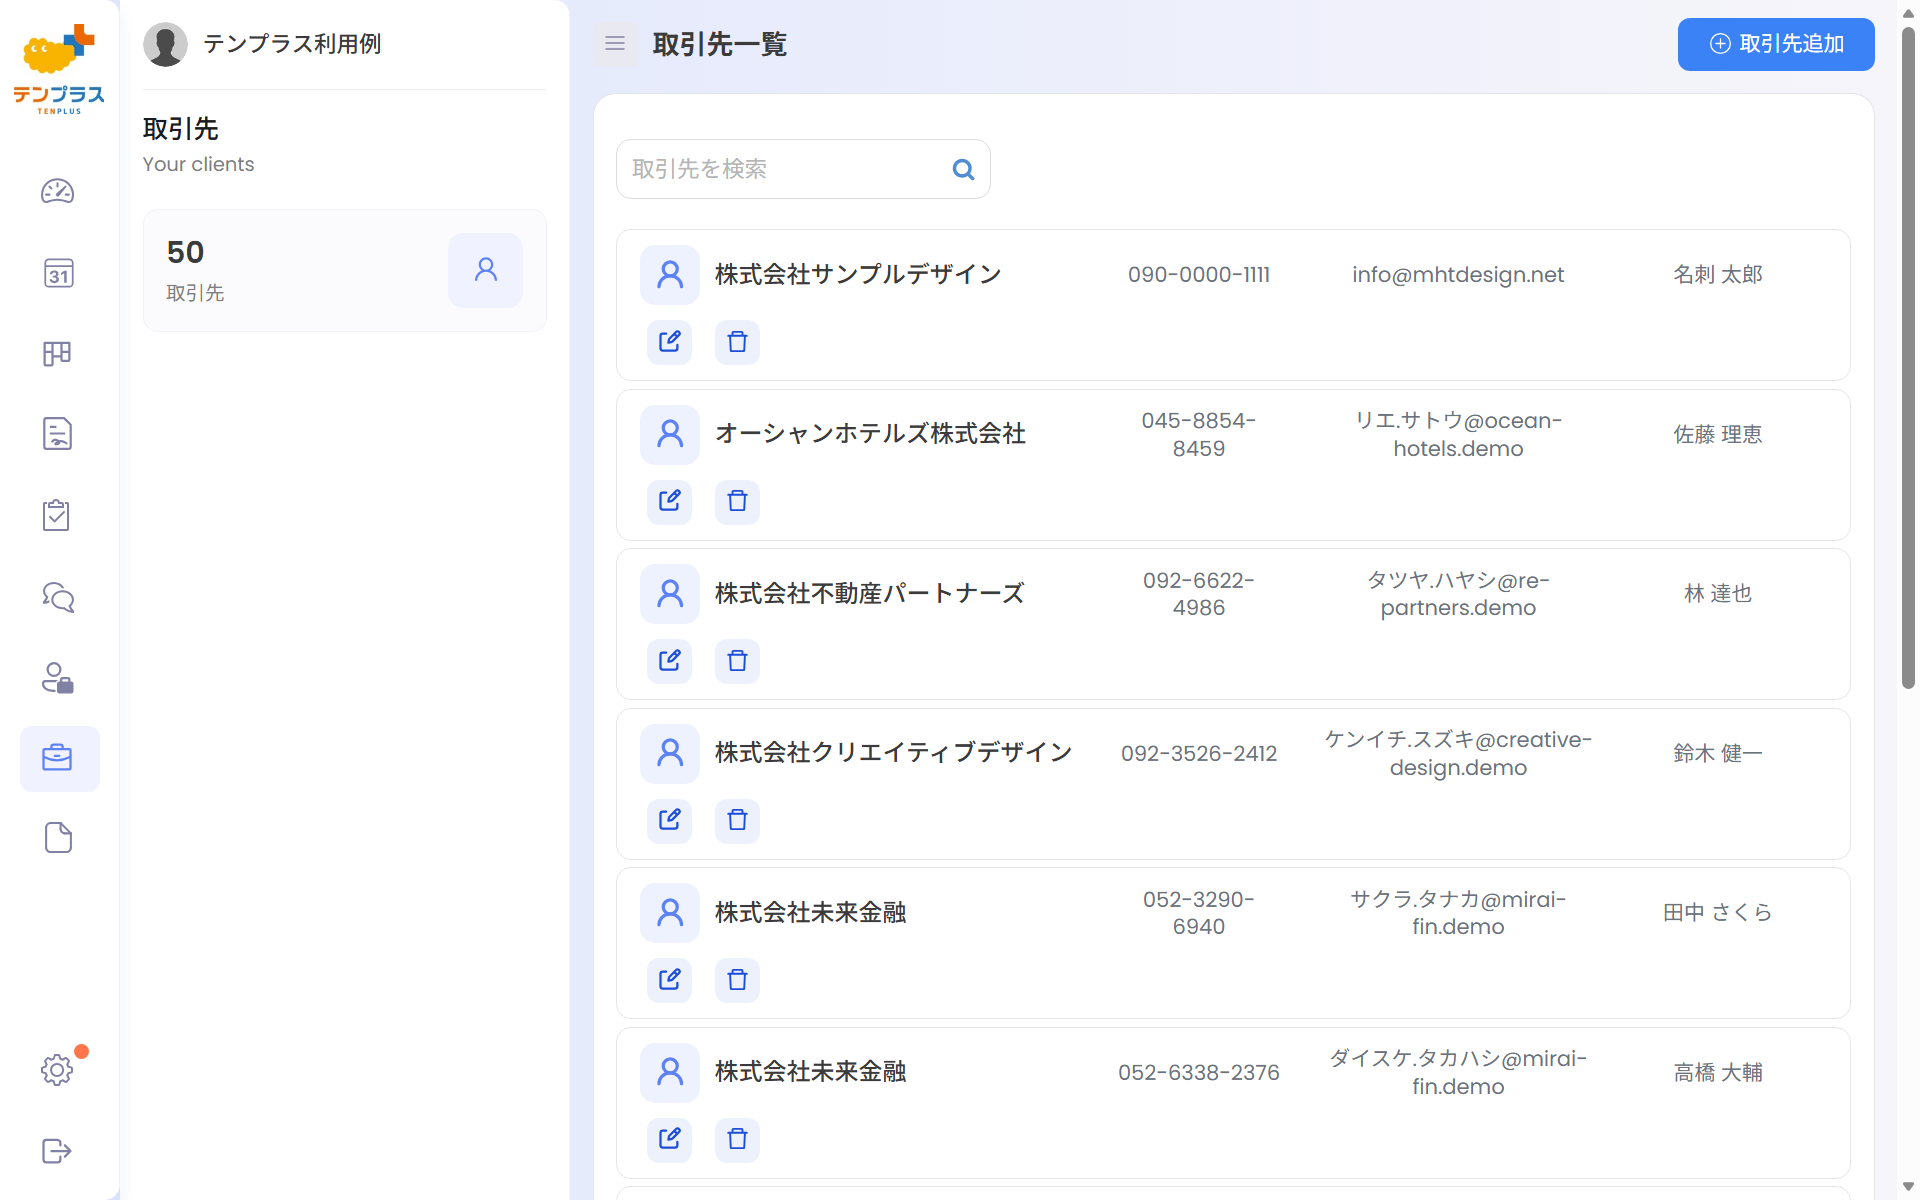Image resolution: width=1920 pixels, height=1200 pixels.
Task: Click the profile avatar for テンプラス利用例
Action: 165,44
